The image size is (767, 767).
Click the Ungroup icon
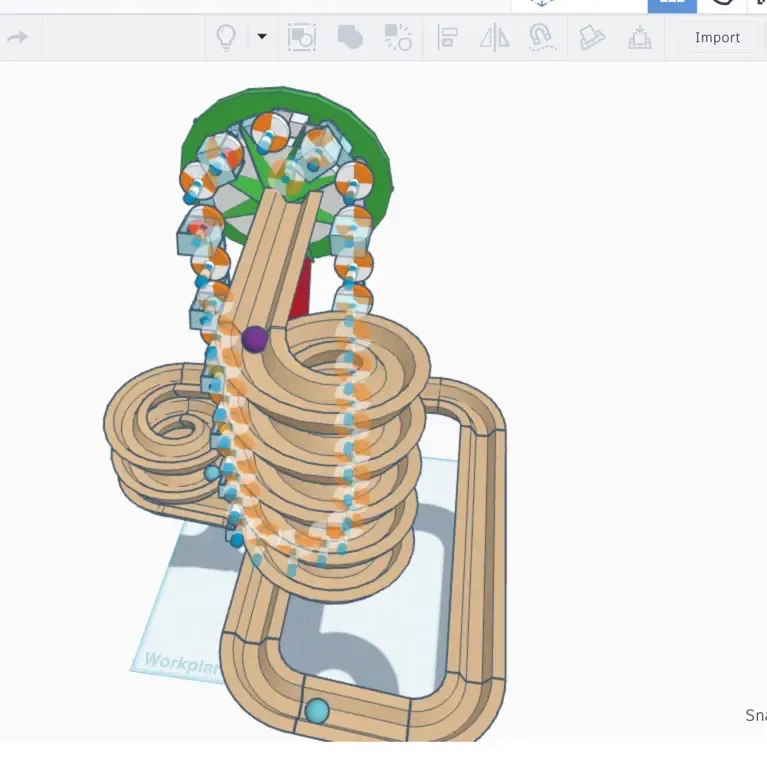tap(398, 38)
